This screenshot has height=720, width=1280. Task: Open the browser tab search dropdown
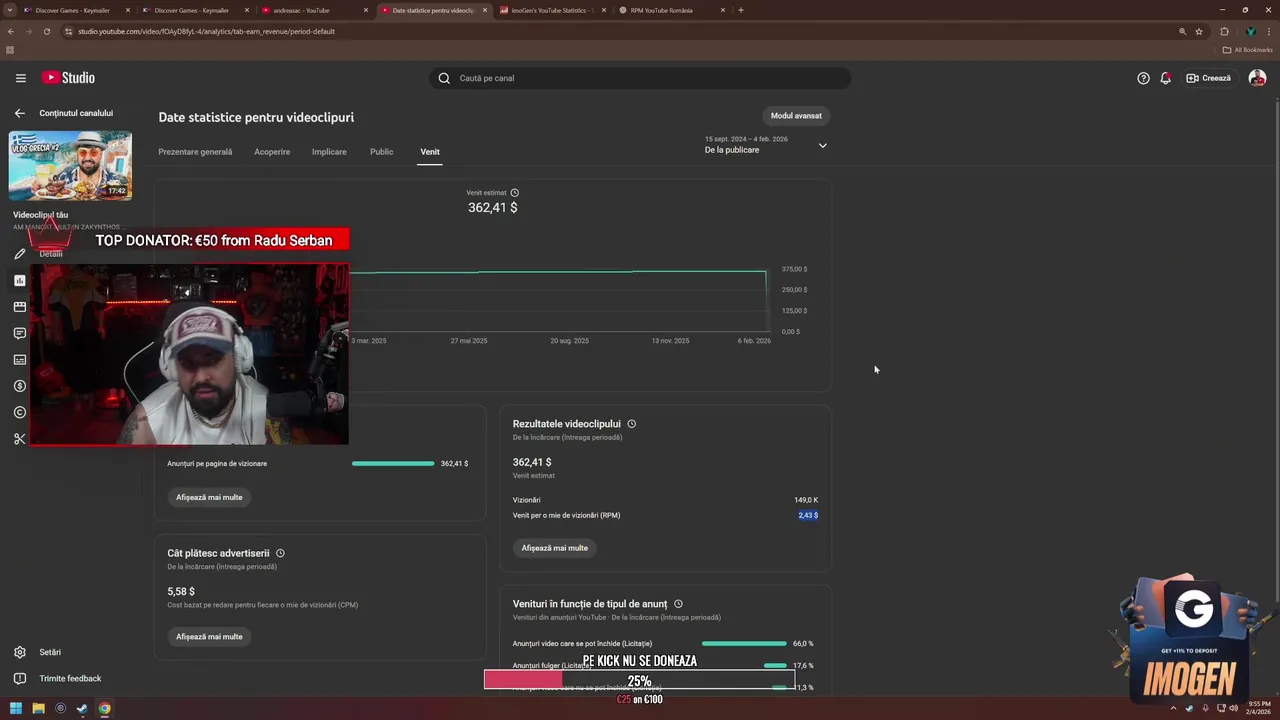pyautogui.click(x=10, y=10)
